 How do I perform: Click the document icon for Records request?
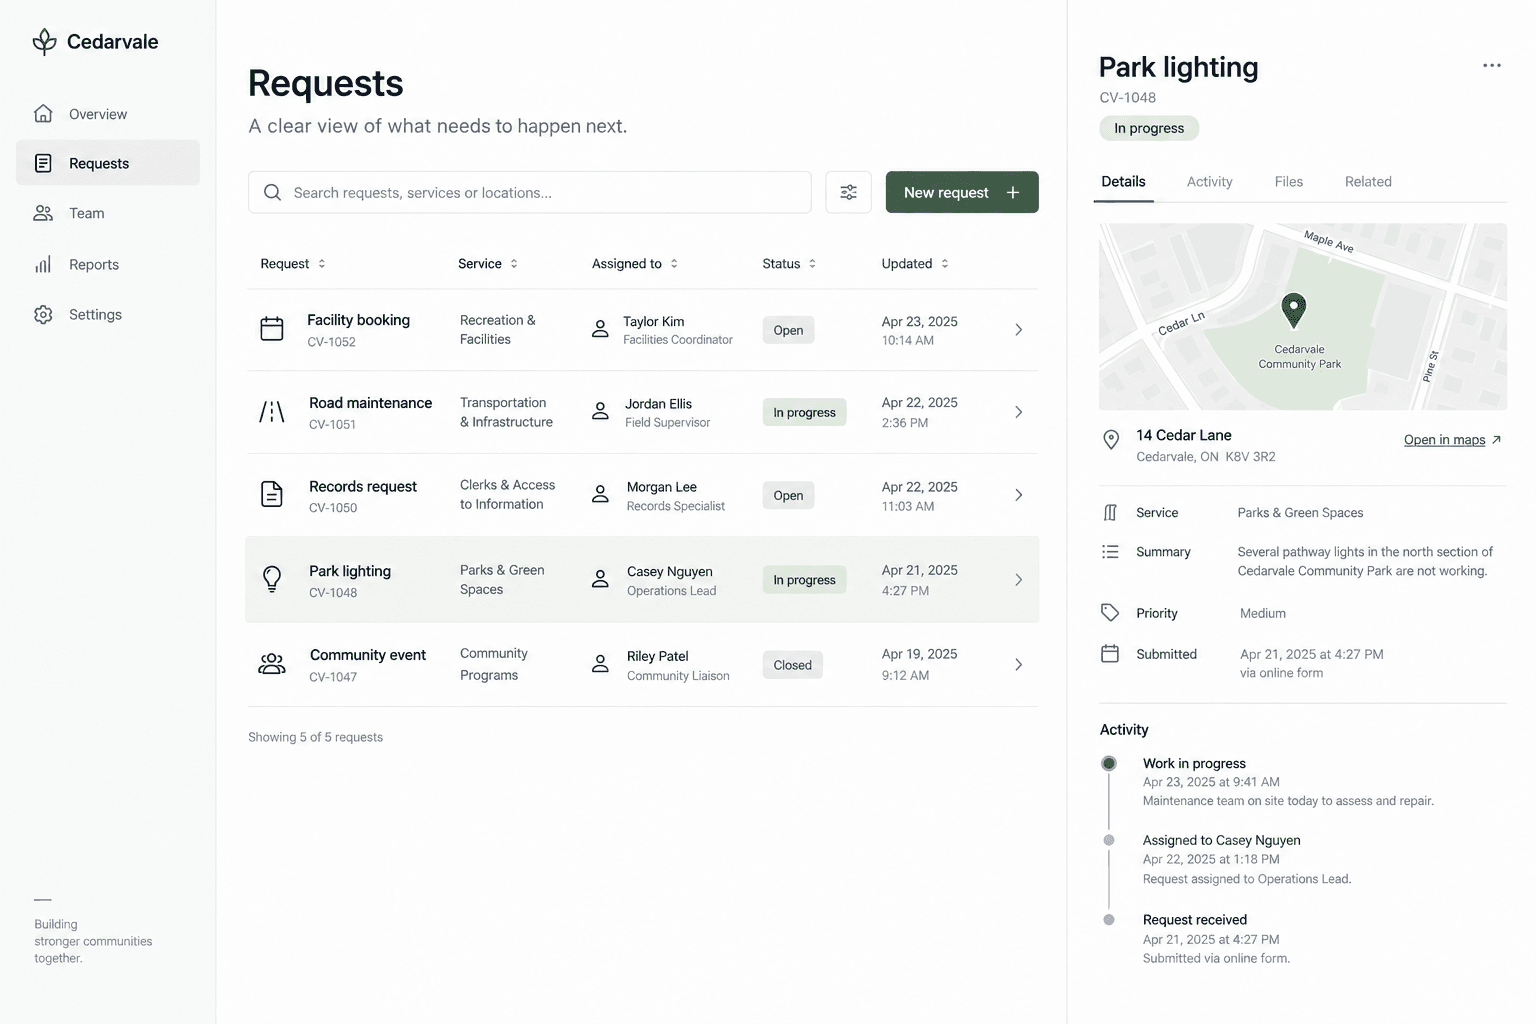[x=272, y=494]
